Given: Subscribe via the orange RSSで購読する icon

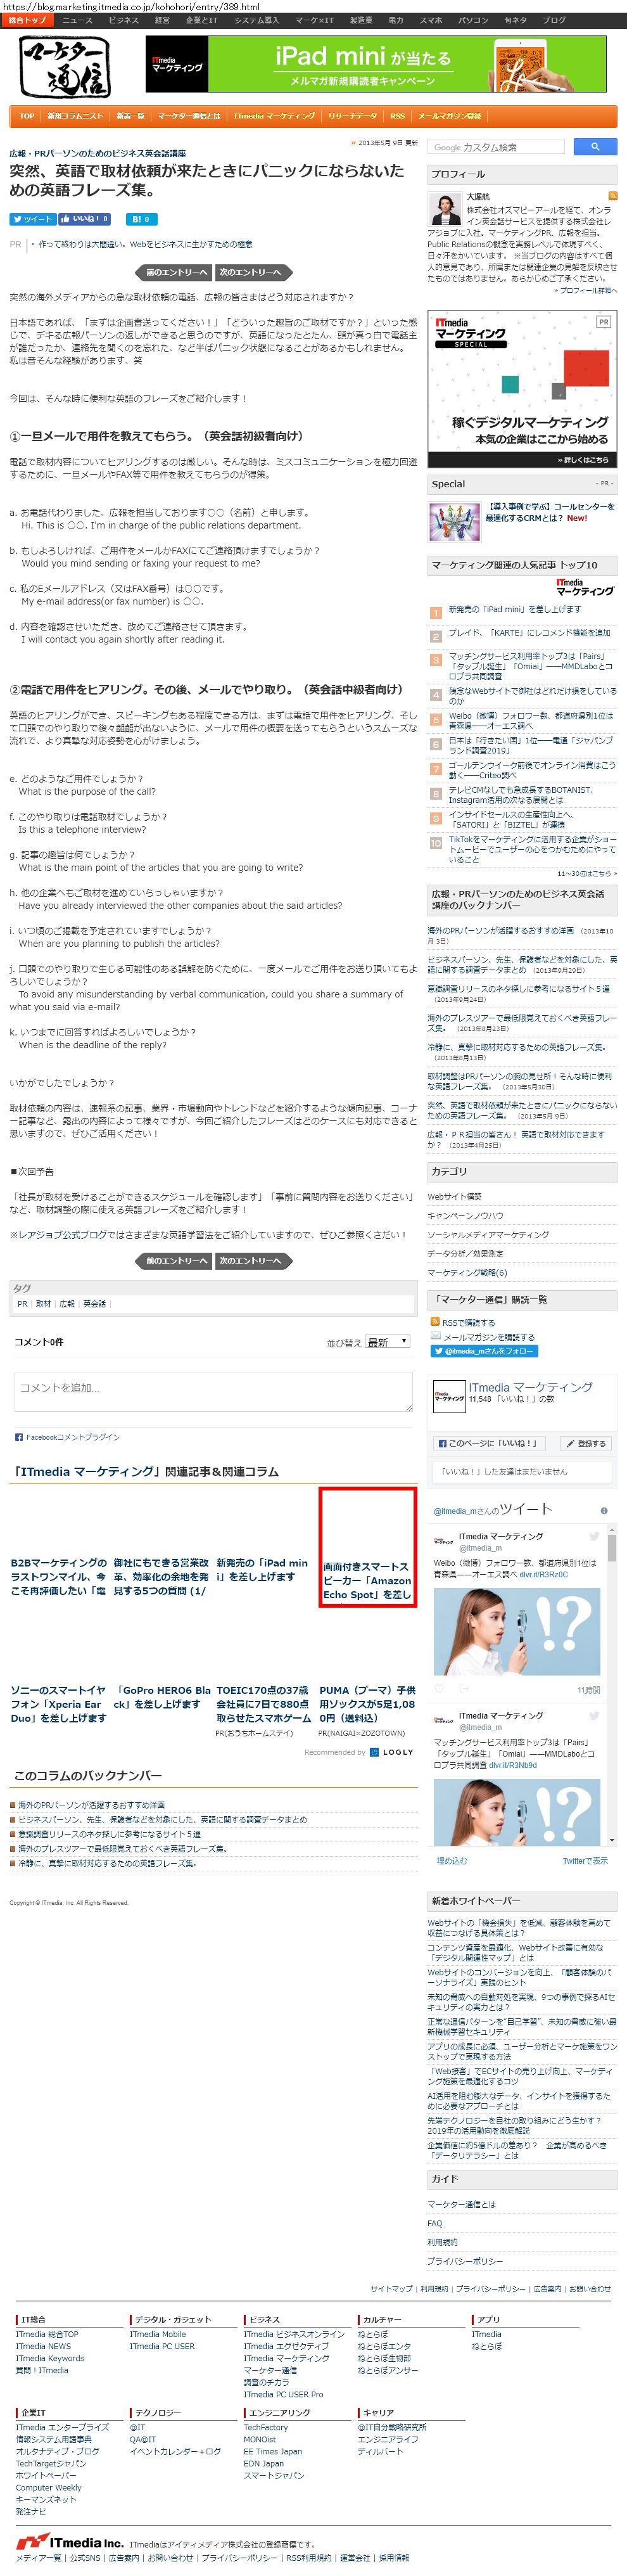Looking at the screenshot, I should (435, 1322).
